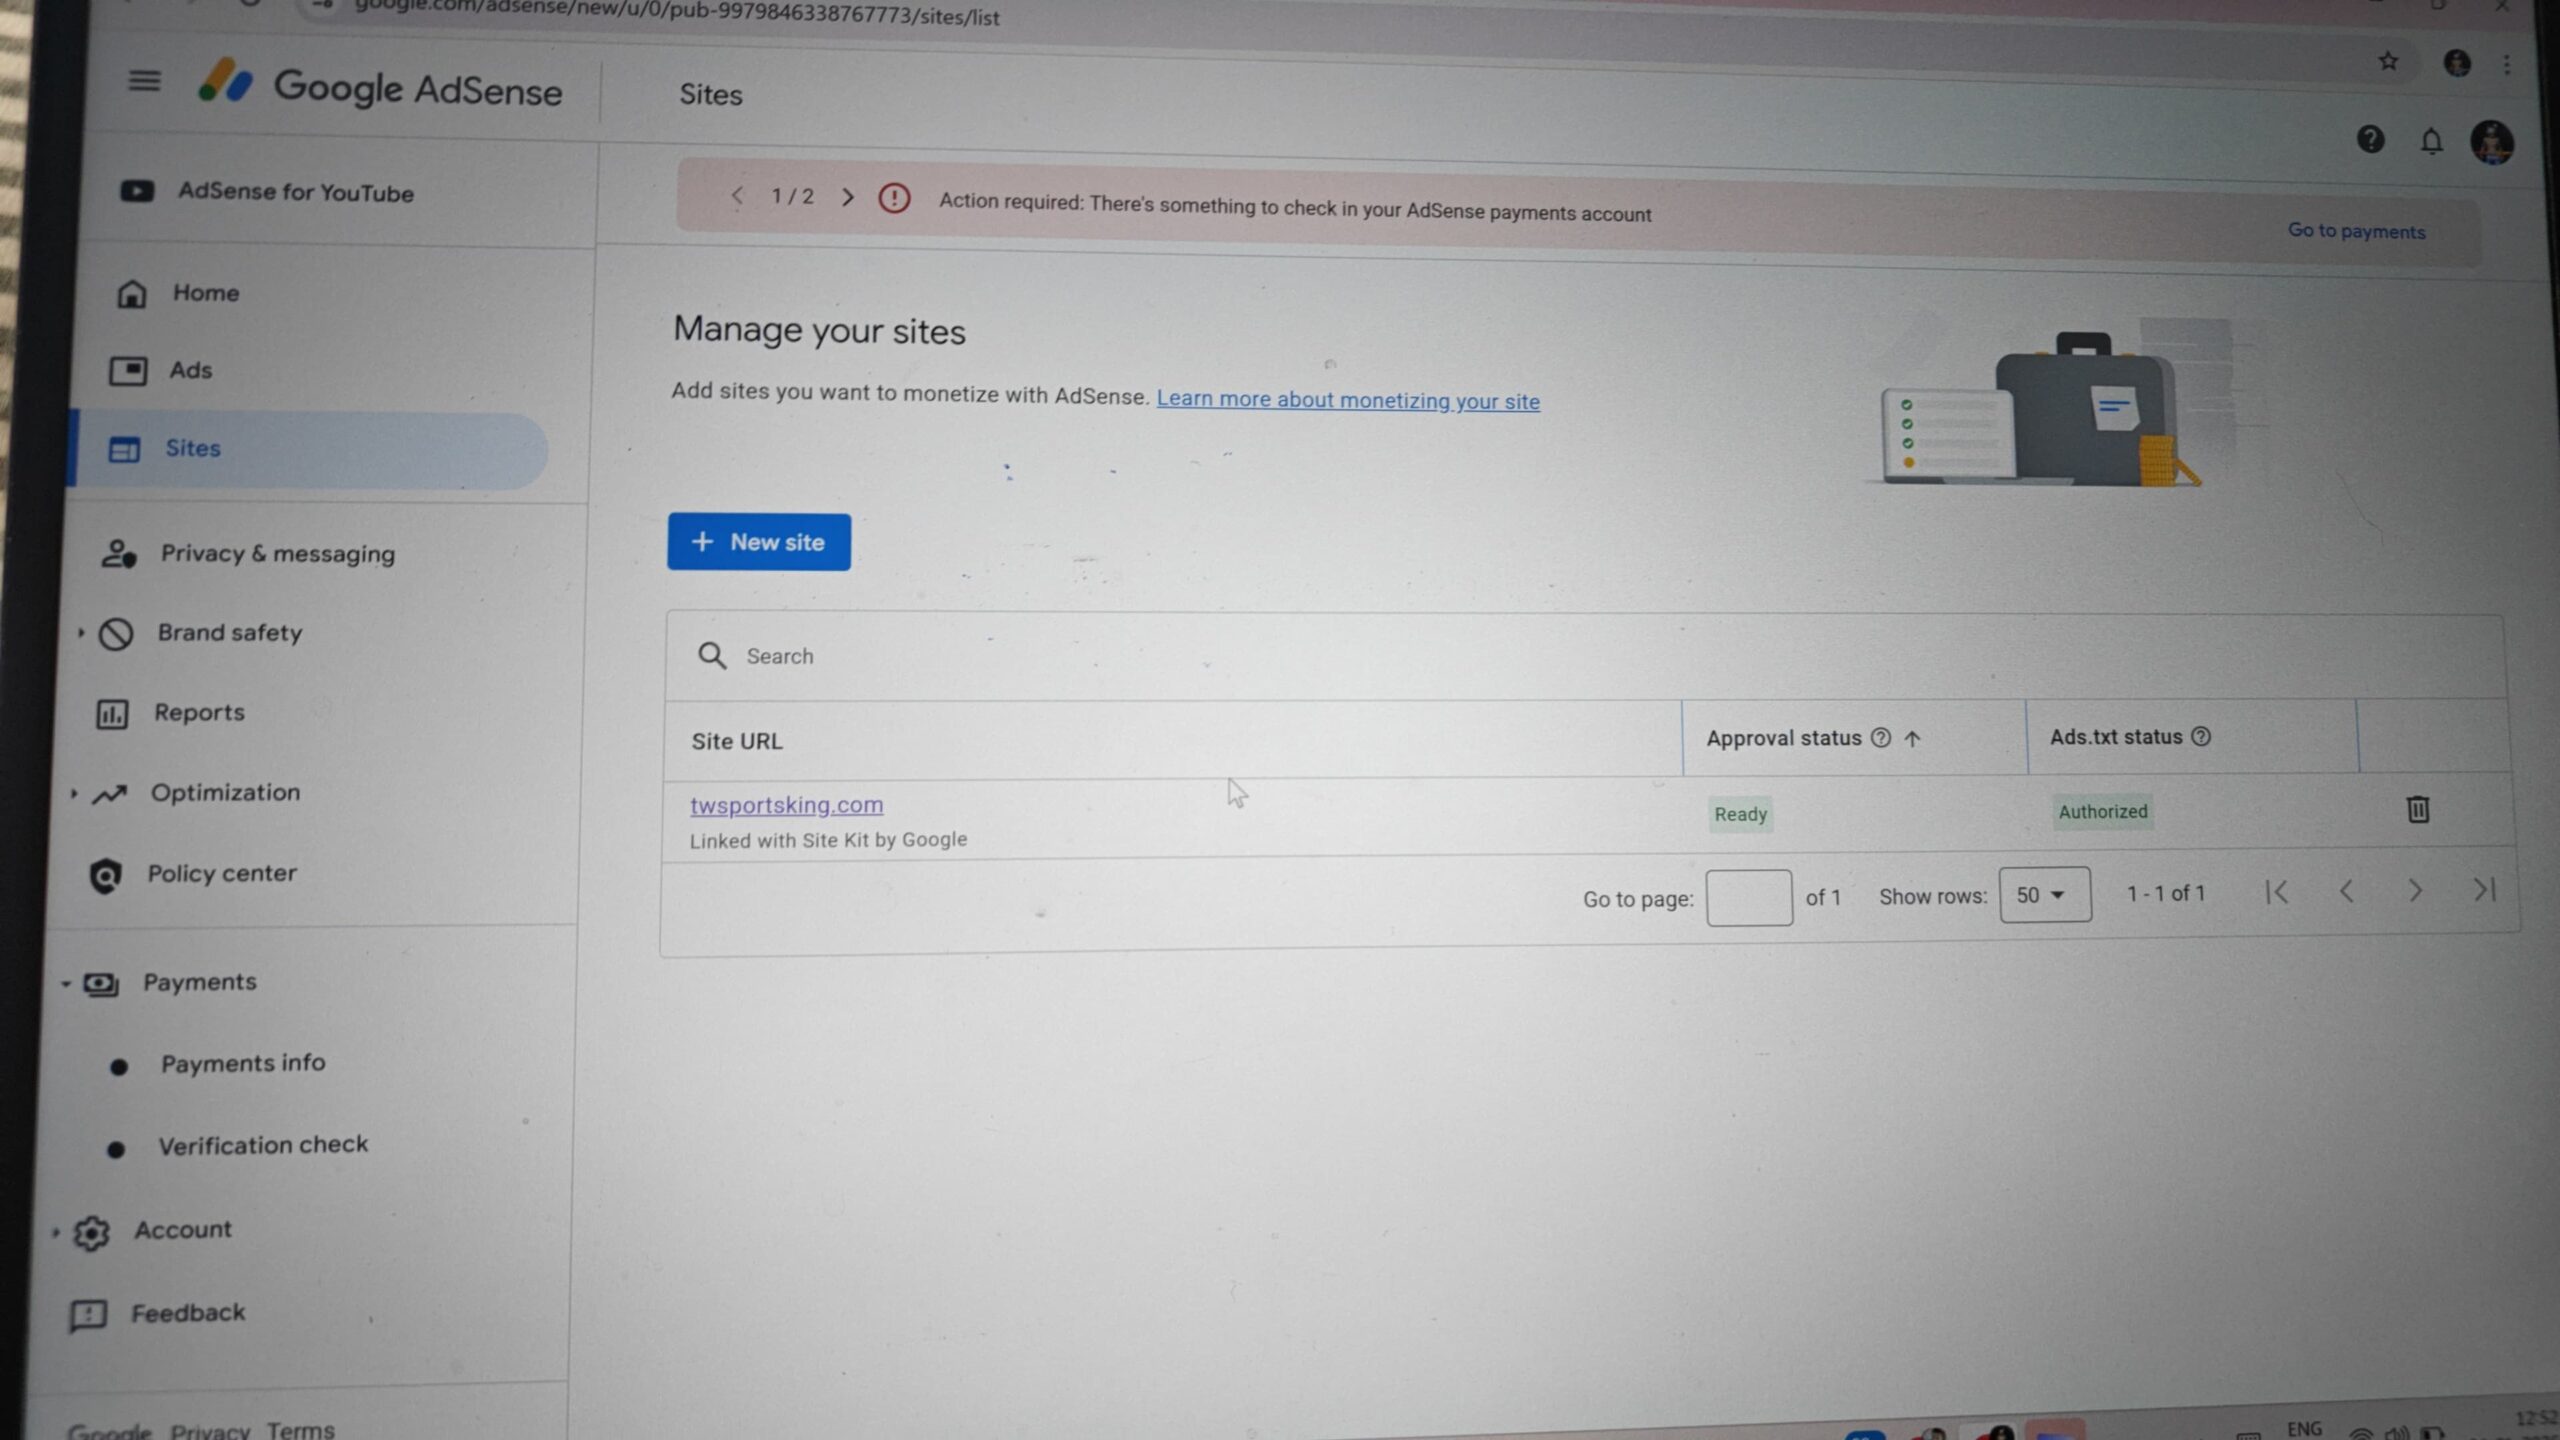Show Approval status help tooltip

1881,738
